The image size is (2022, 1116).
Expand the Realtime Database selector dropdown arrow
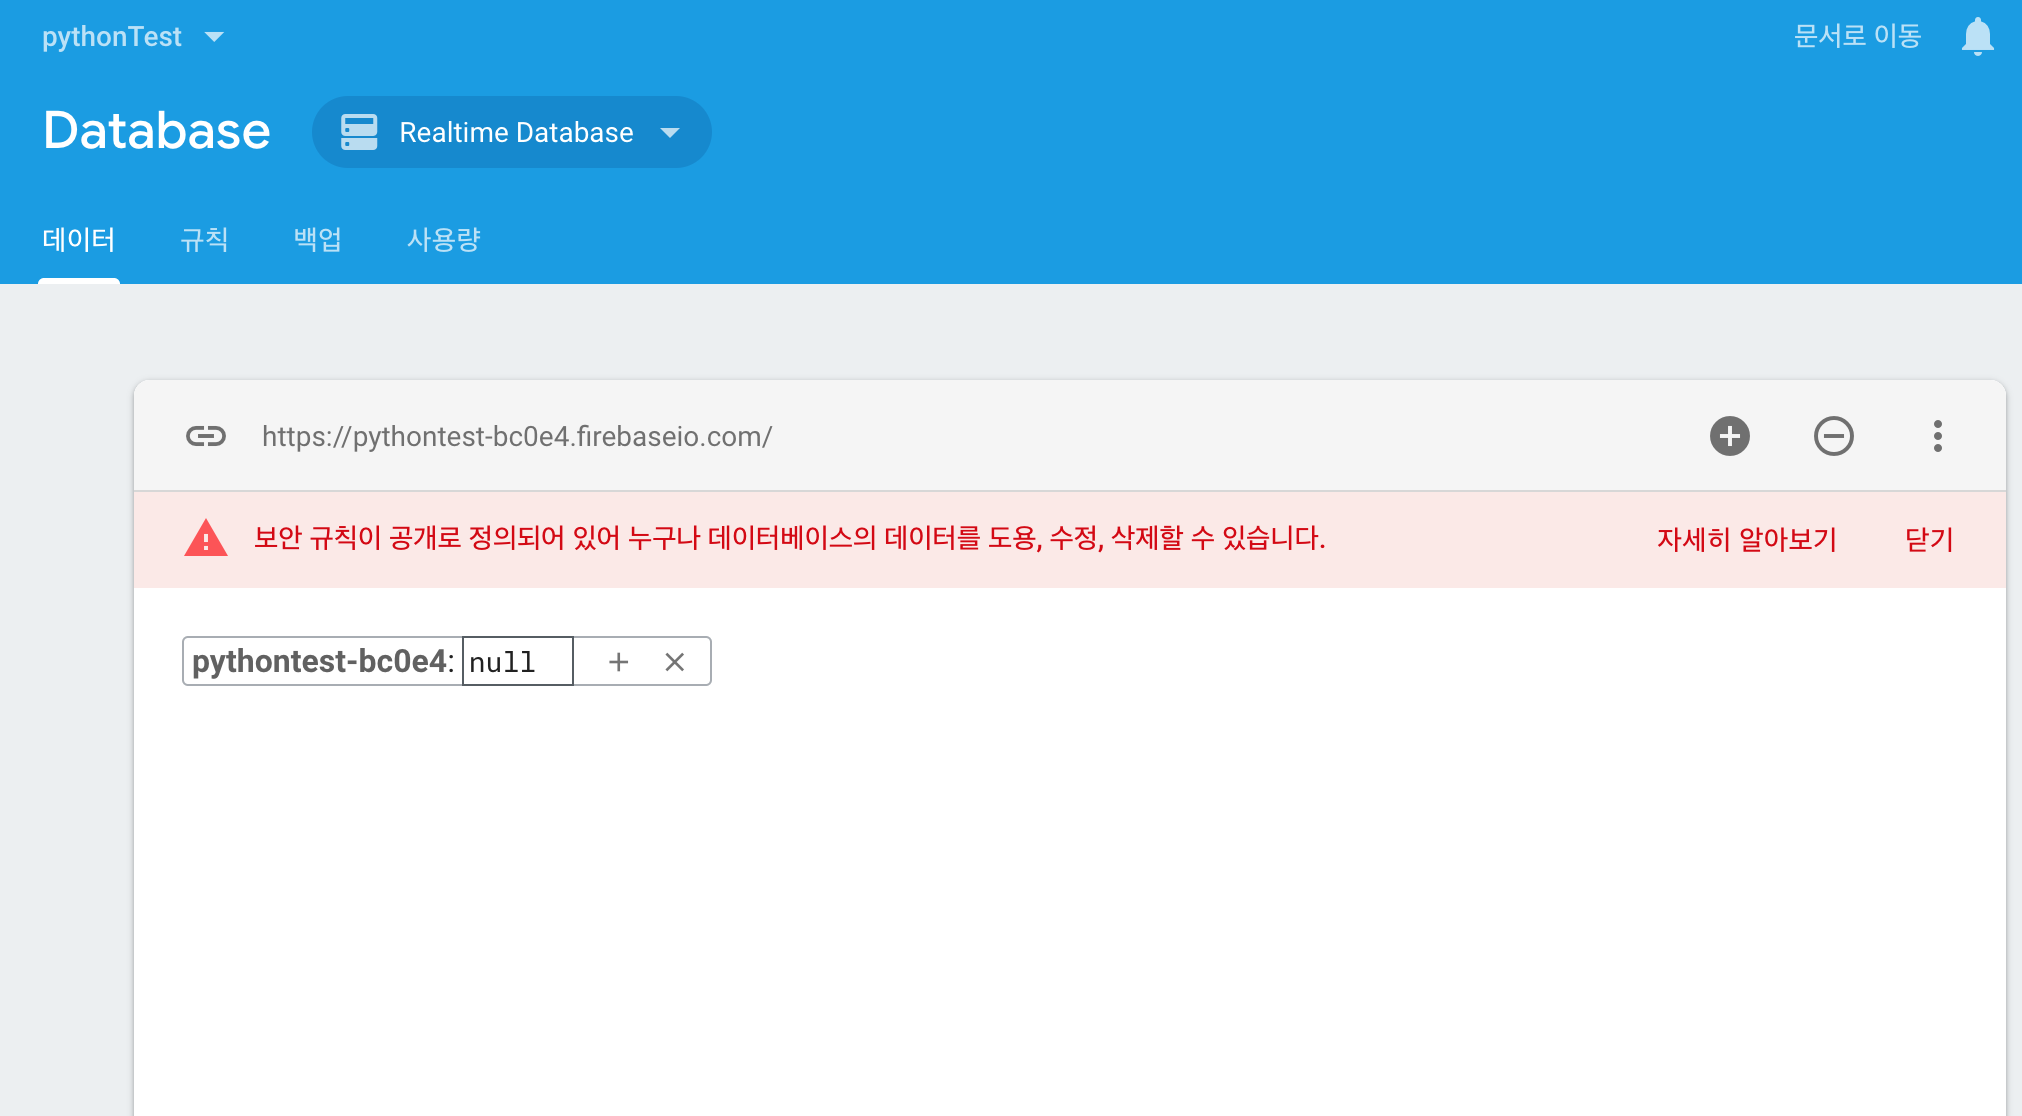(670, 132)
